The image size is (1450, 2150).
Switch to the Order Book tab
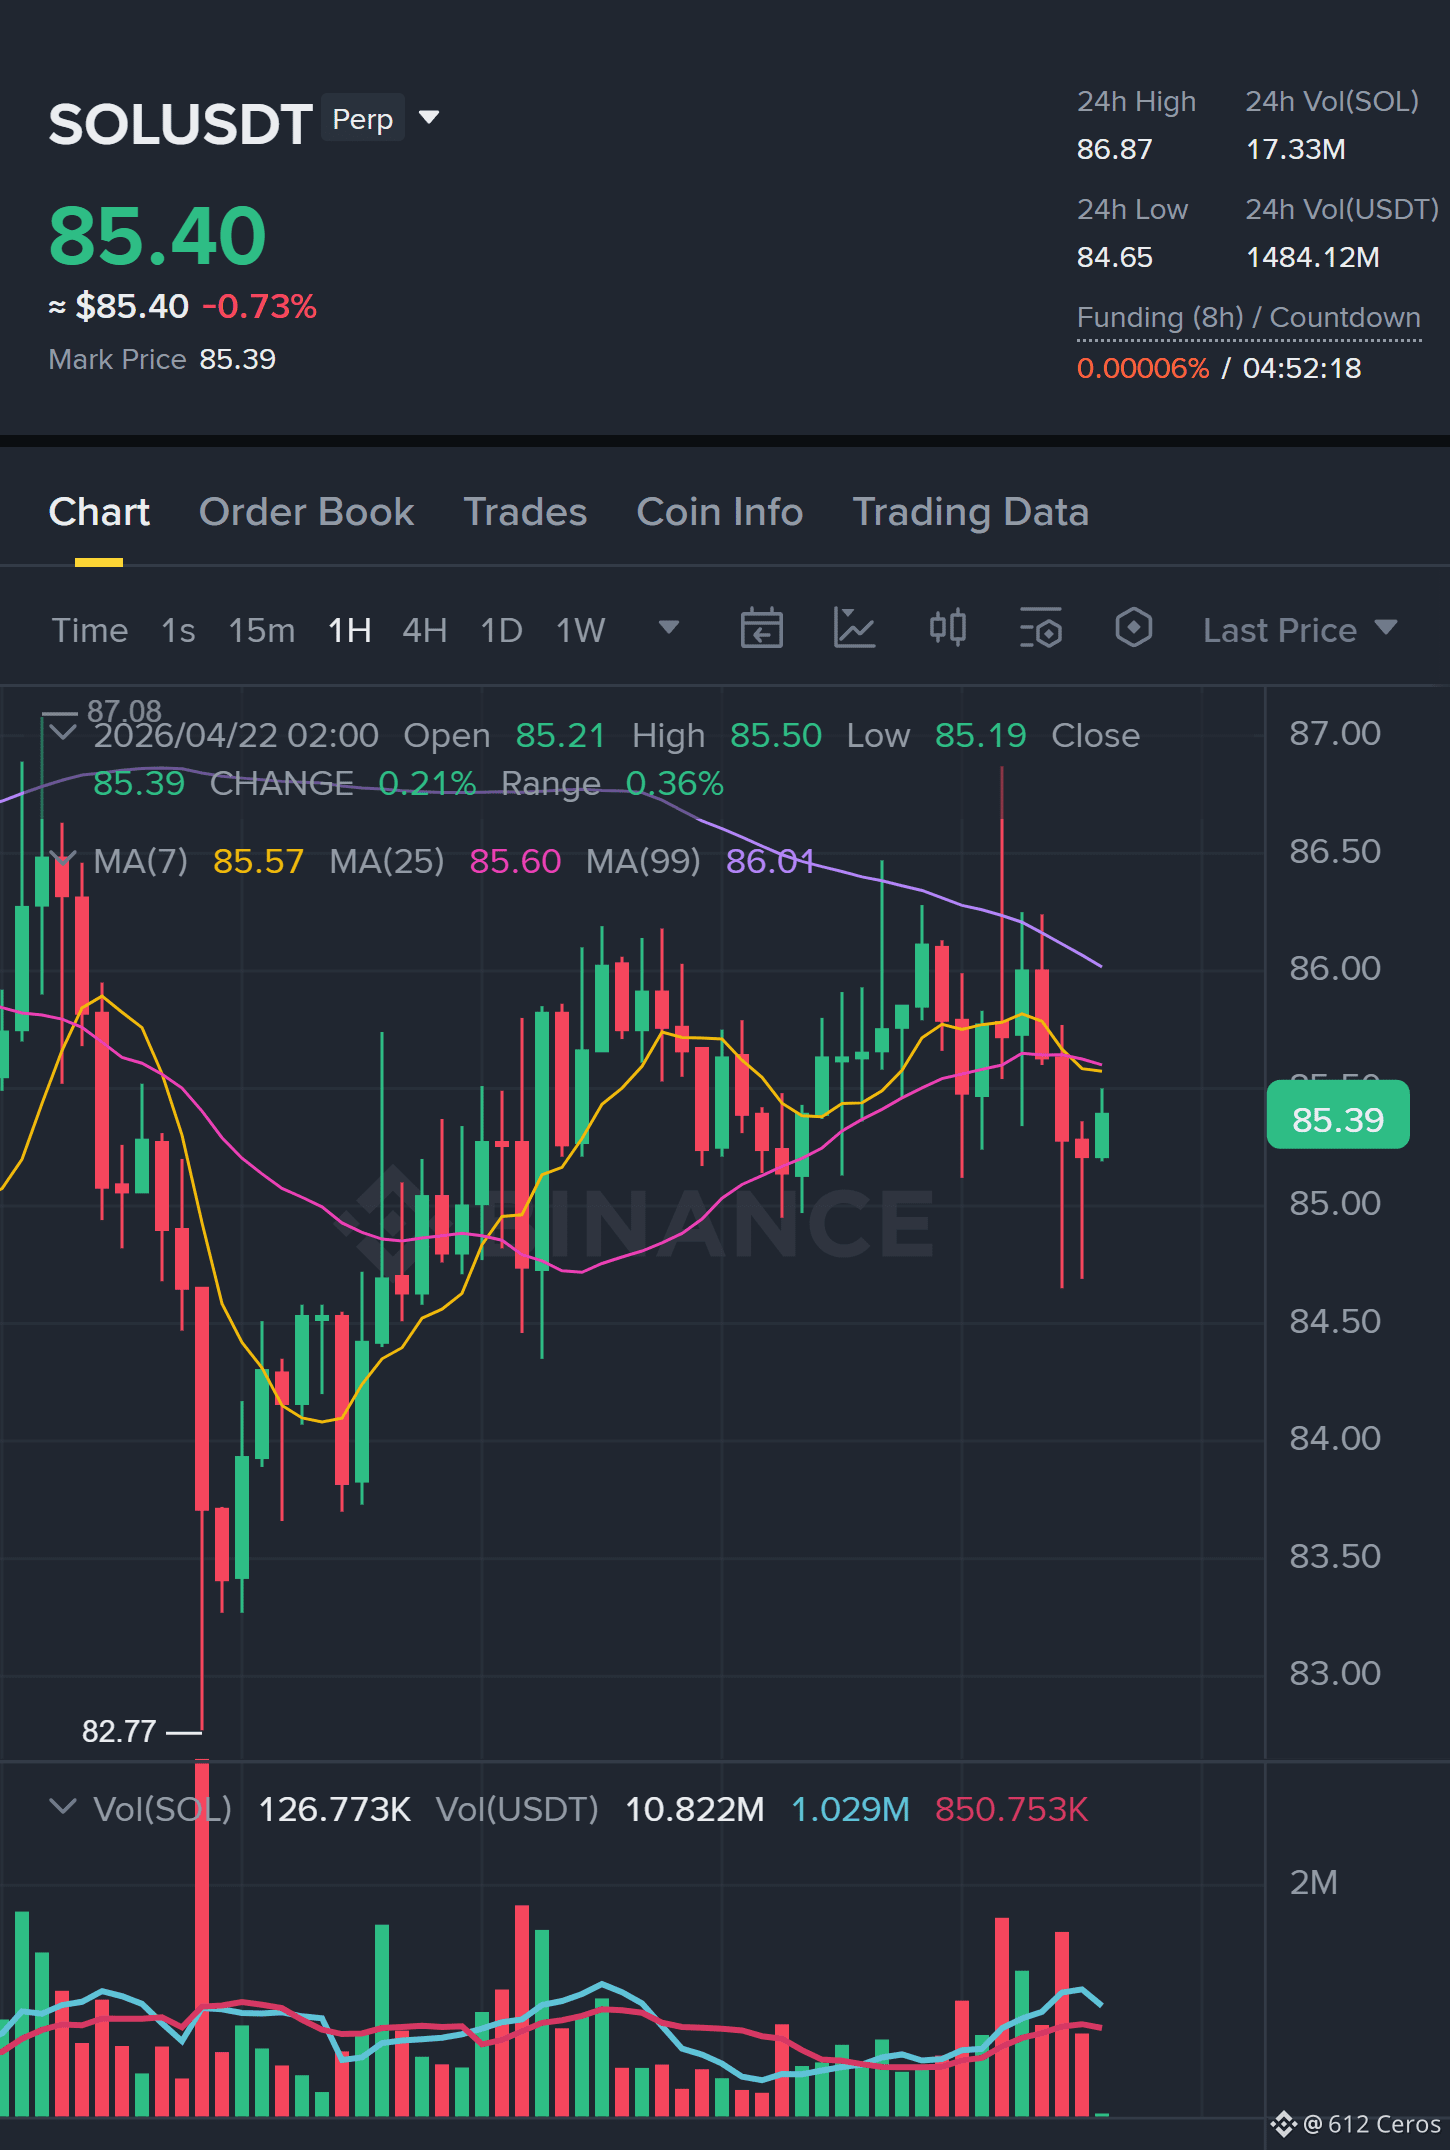pyautogui.click(x=306, y=512)
